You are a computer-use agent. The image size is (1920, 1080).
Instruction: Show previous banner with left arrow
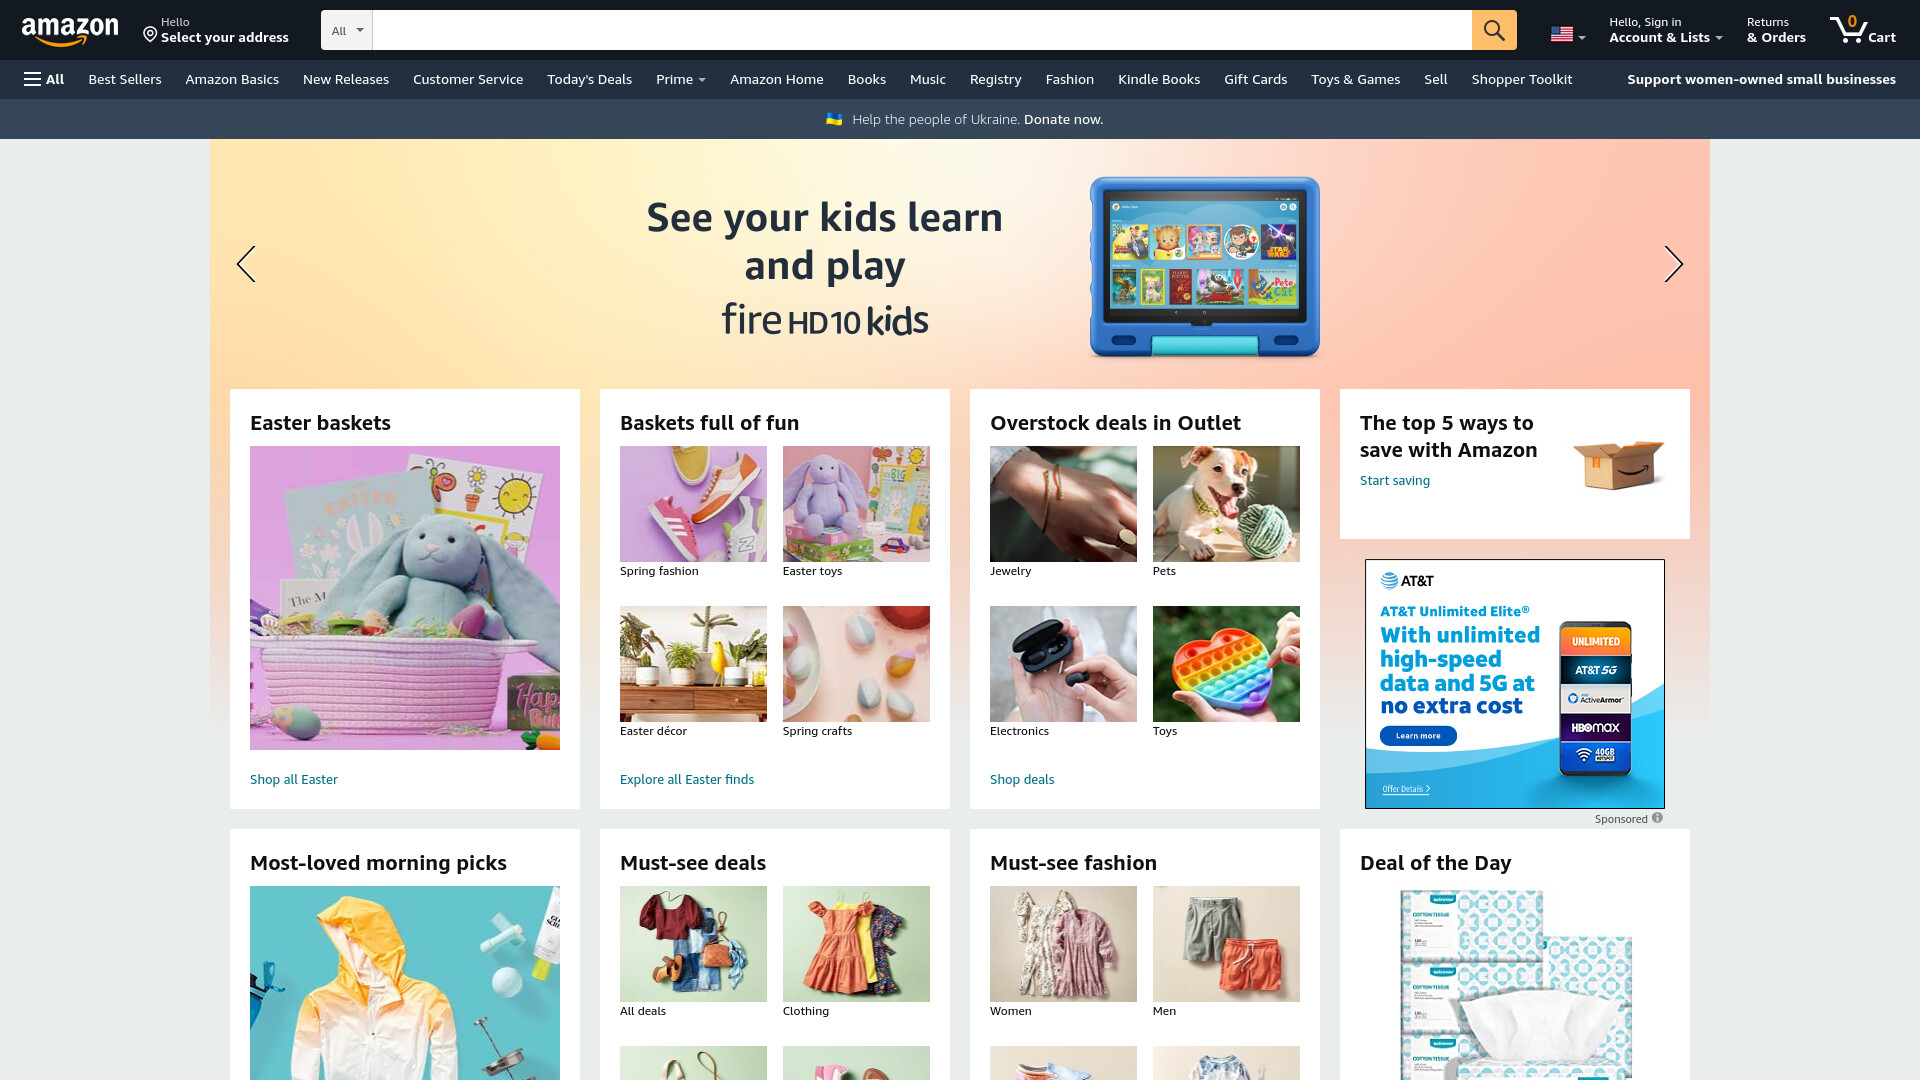click(246, 264)
